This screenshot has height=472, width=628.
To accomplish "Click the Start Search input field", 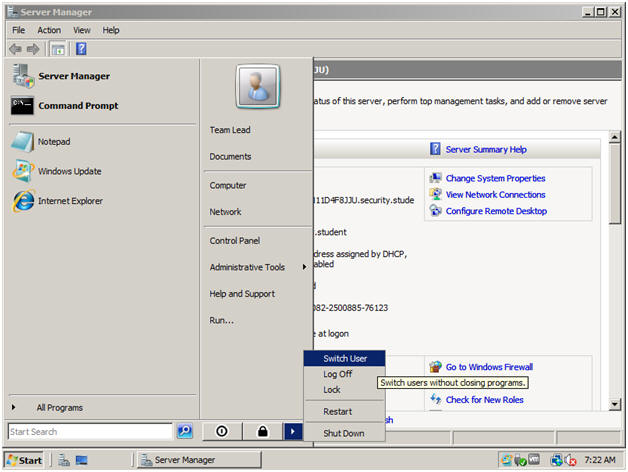I will click(91, 432).
